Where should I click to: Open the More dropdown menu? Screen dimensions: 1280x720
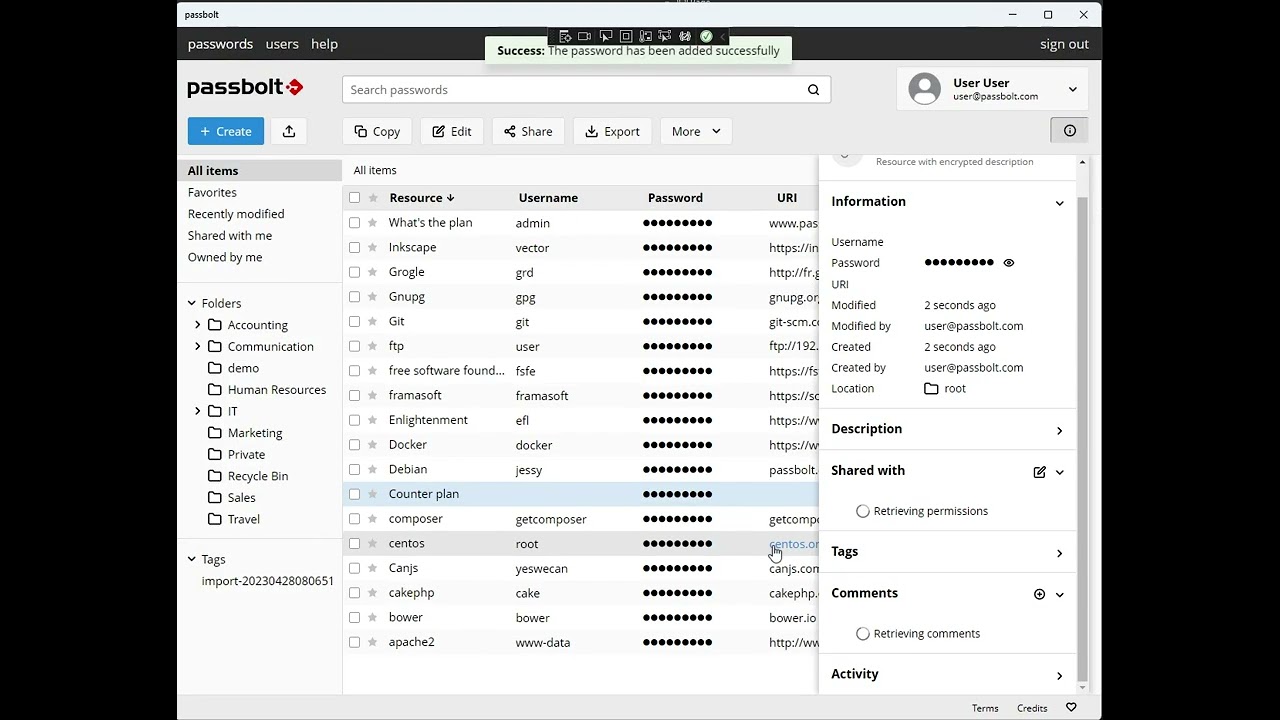click(696, 131)
